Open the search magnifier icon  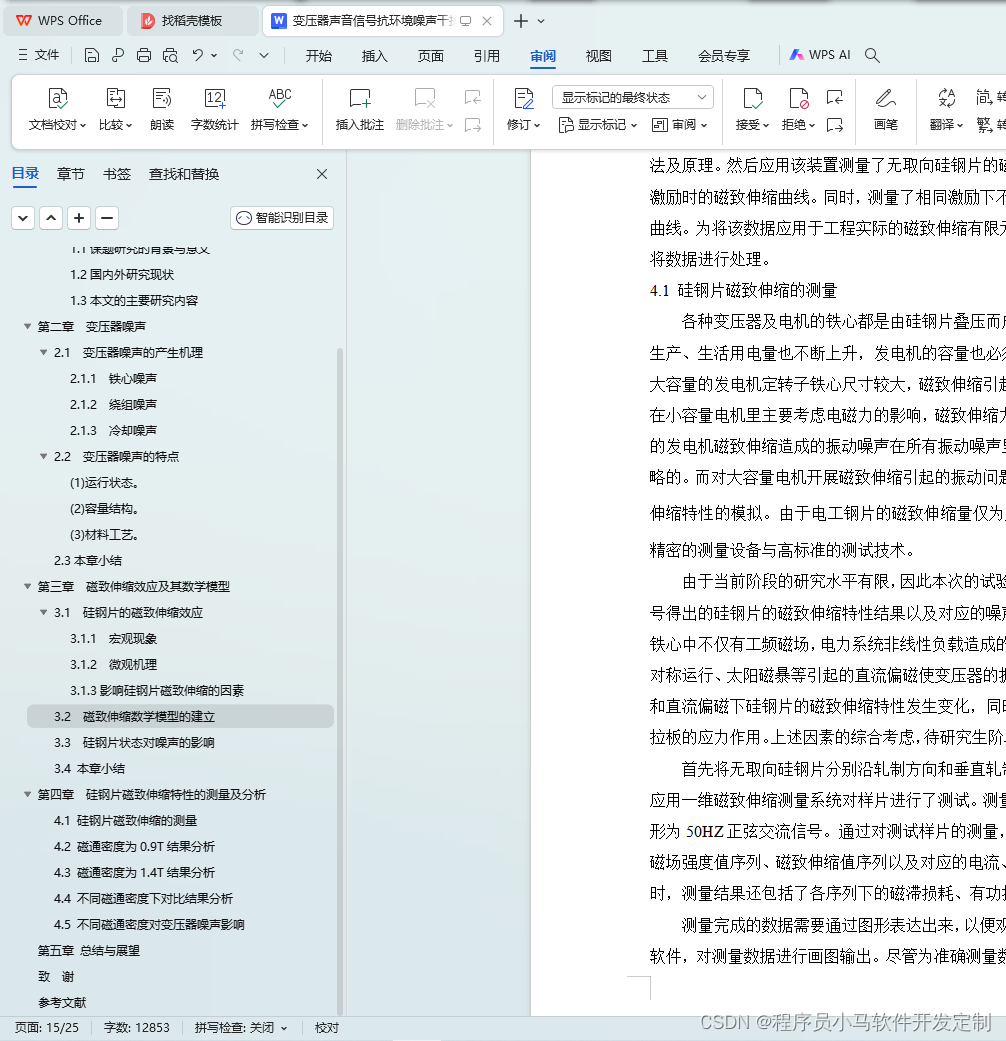(x=873, y=56)
